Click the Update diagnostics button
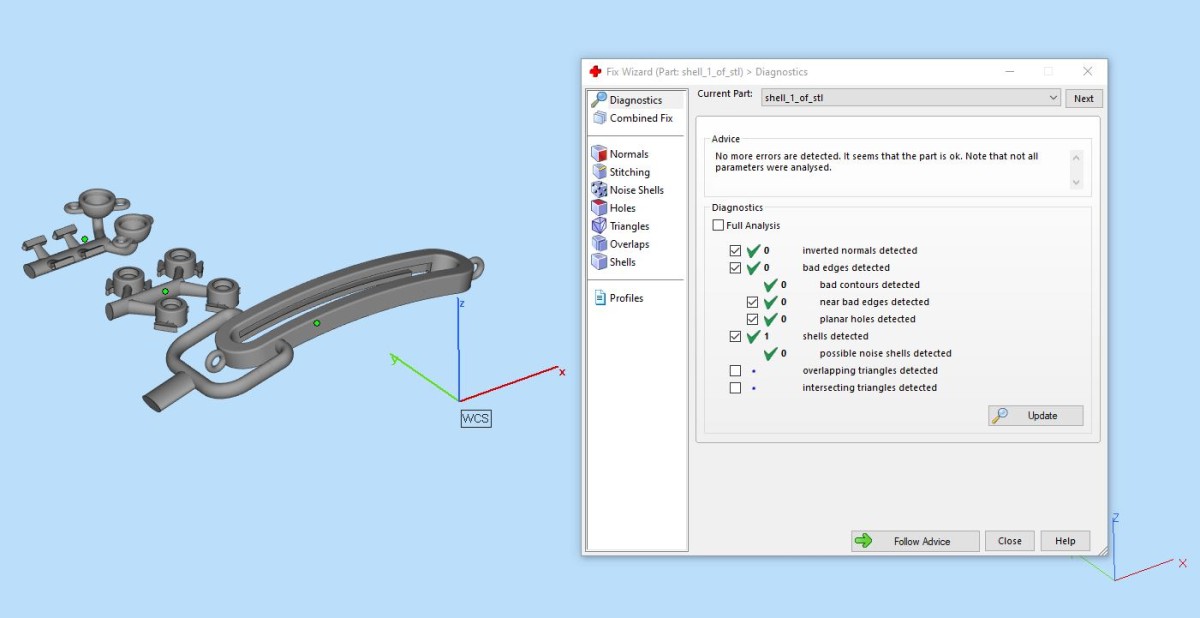 pyautogui.click(x=1035, y=416)
